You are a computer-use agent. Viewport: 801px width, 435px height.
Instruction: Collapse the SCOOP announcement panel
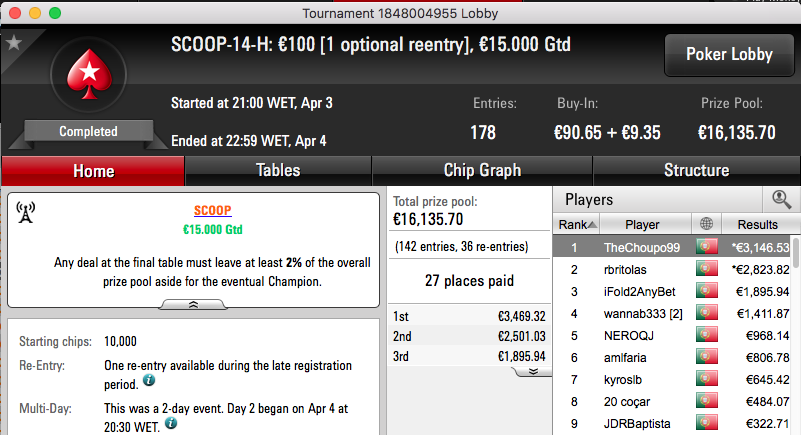193,305
